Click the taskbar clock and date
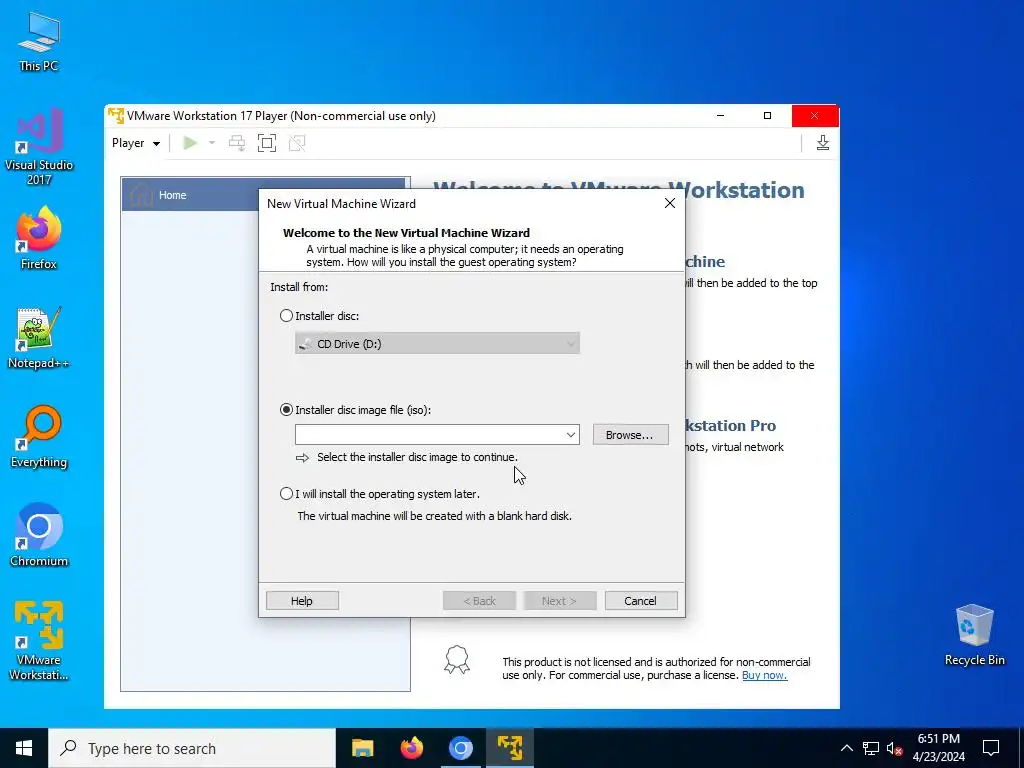 938,748
